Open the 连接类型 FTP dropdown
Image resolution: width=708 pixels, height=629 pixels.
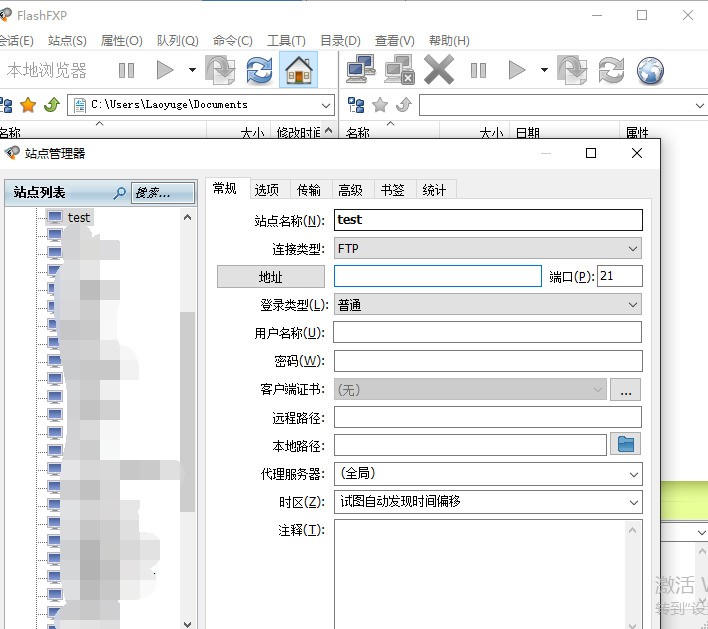pos(488,248)
